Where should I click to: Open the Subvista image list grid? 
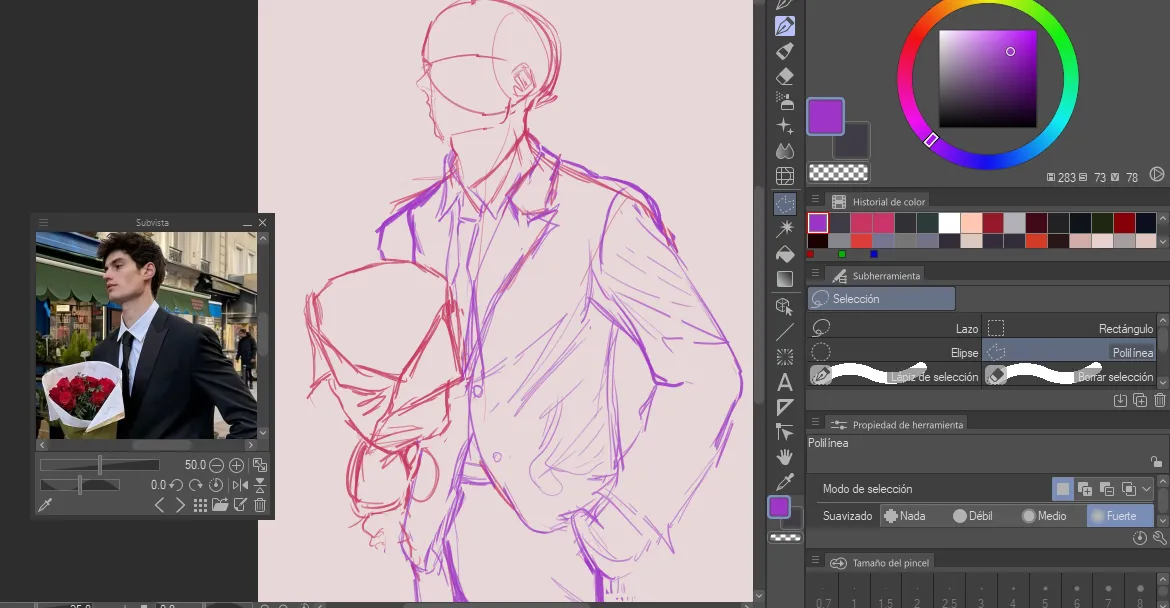click(200, 505)
